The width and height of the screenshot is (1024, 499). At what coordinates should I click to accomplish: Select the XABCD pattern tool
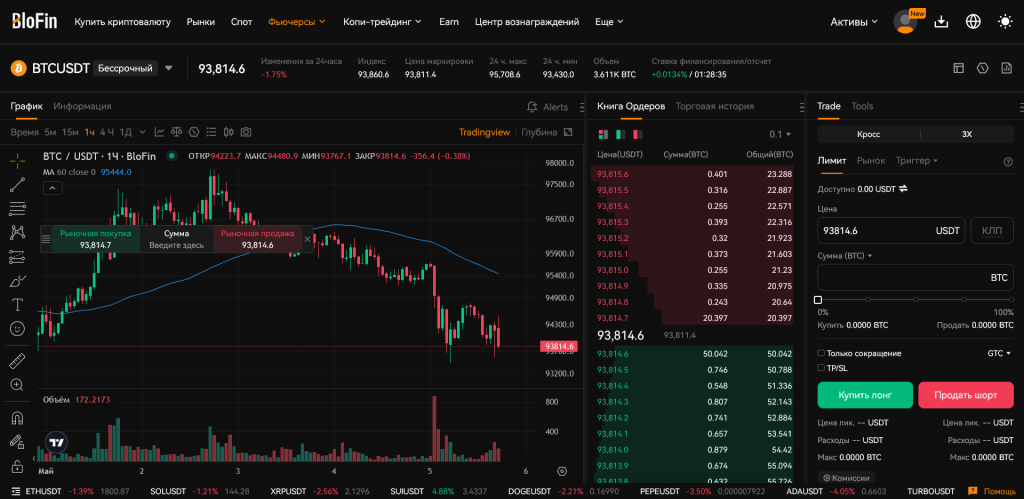coord(18,233)
